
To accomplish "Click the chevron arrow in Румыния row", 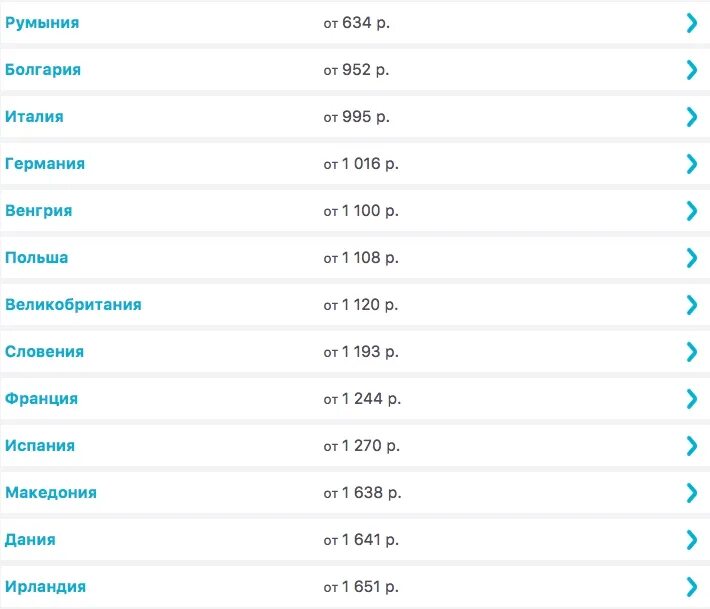I will click(x=691, y=23).
